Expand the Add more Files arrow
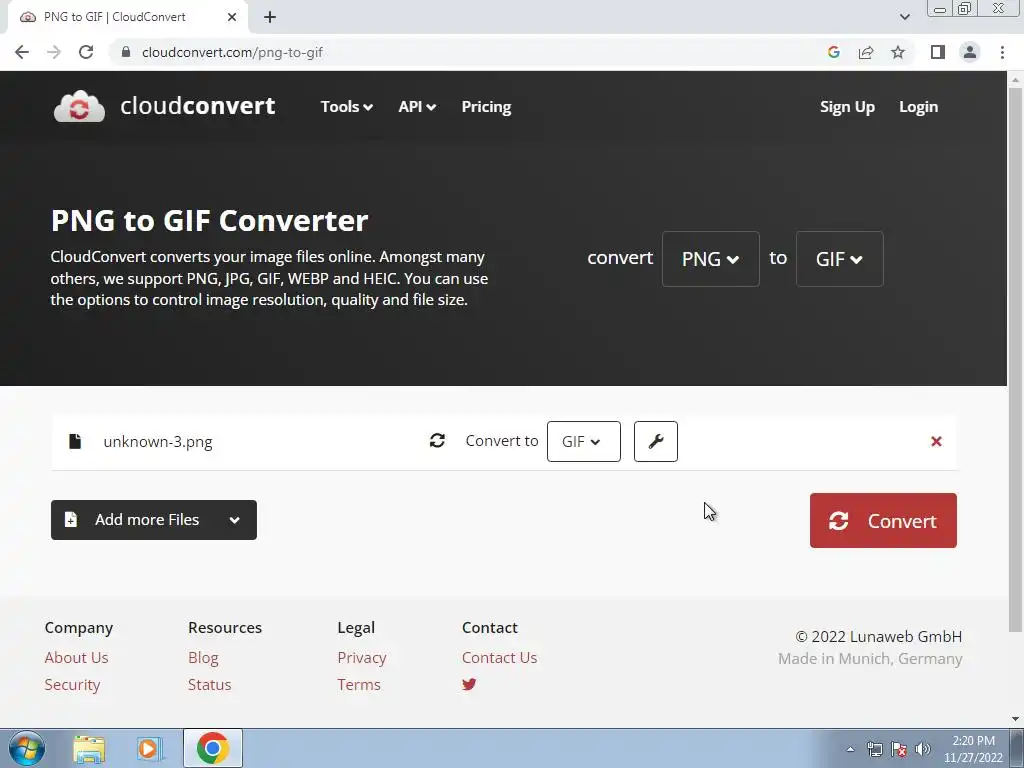This screenshot has height=768, width=1024. point(234,520)
